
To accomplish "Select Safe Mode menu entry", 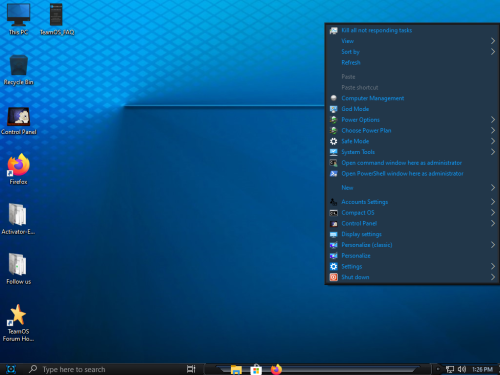I will tap(412, 141).
